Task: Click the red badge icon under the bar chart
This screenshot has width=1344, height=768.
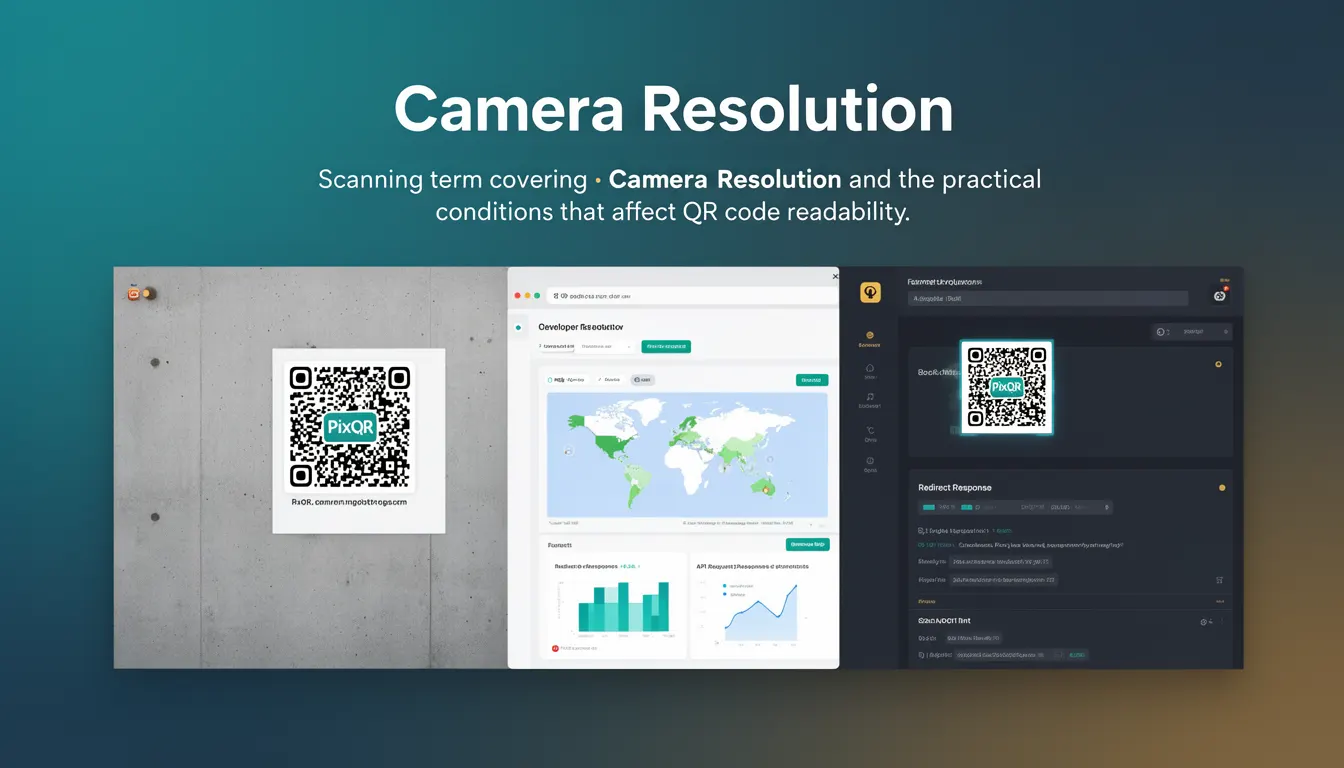Action: [556, 648]
